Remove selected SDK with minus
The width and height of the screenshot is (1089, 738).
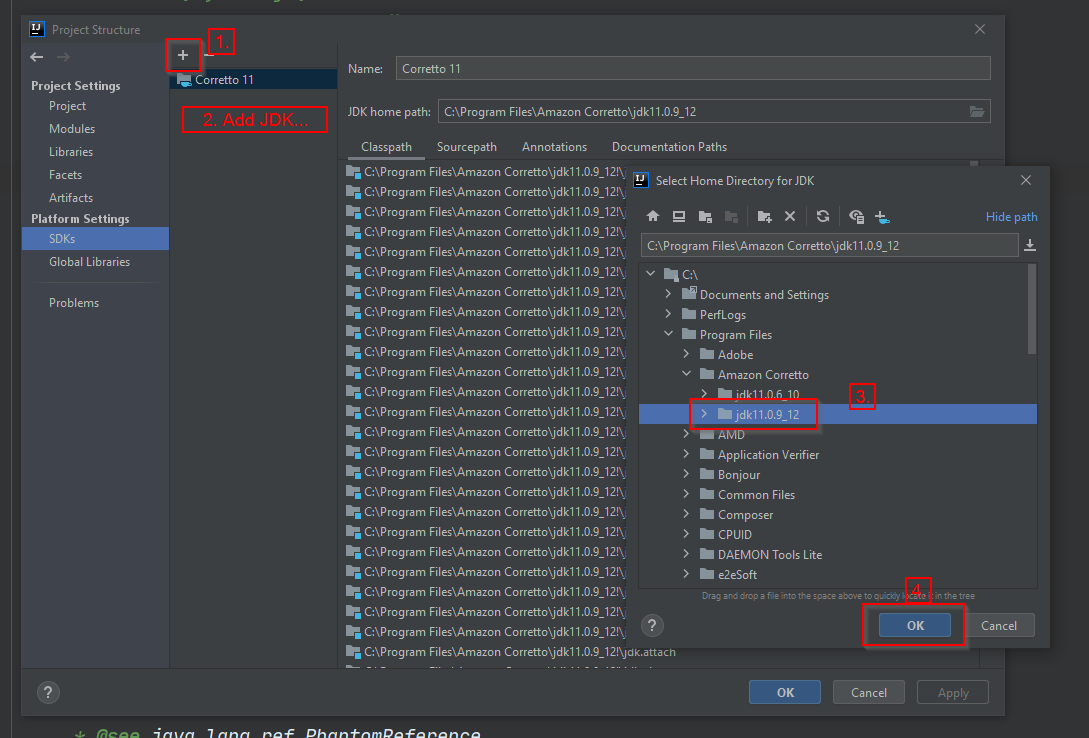[x=208, y=55]
